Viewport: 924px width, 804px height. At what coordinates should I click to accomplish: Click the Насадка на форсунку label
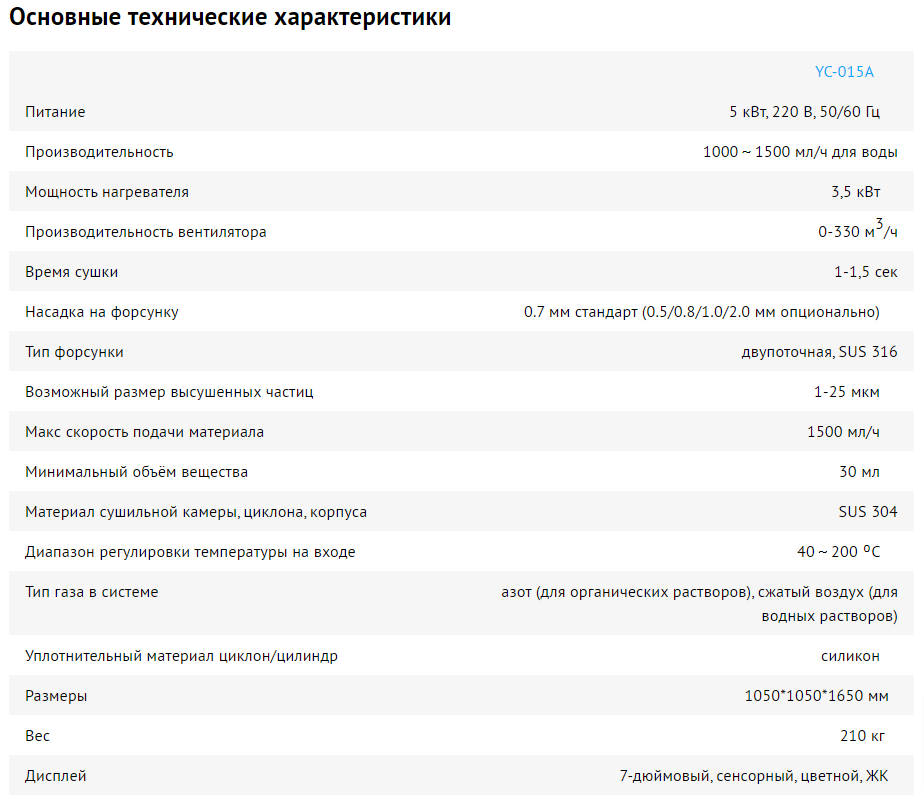pos(101,312)
